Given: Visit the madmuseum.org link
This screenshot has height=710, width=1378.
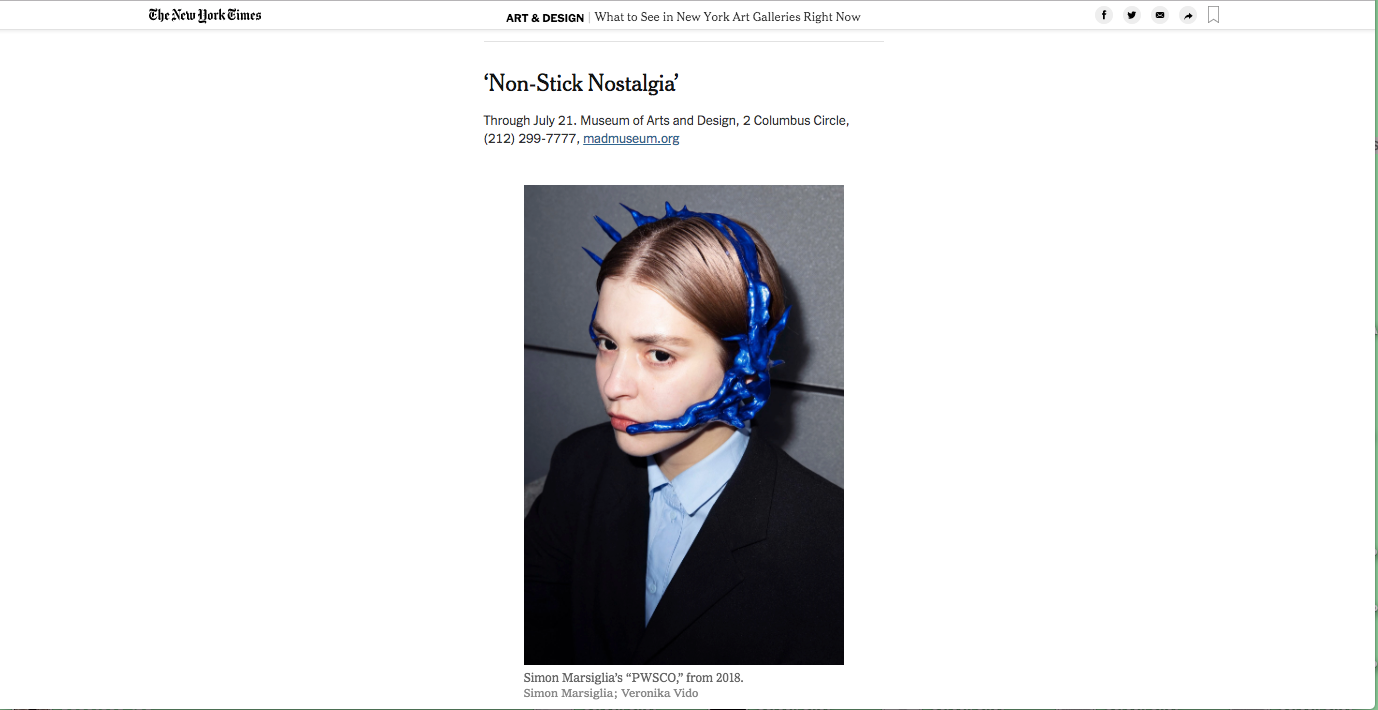Looking at the screenshot, I should point(631,139).
